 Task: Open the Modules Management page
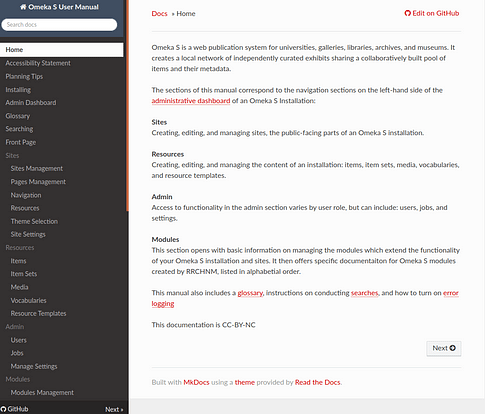click(x=42, y=393)
